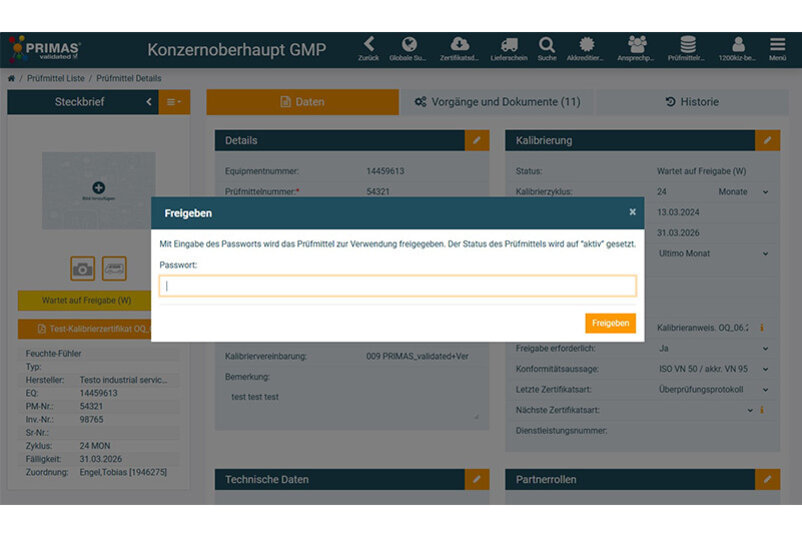Open the Prüfmittel database icon
802x536 pixels.
click(688, 44)
